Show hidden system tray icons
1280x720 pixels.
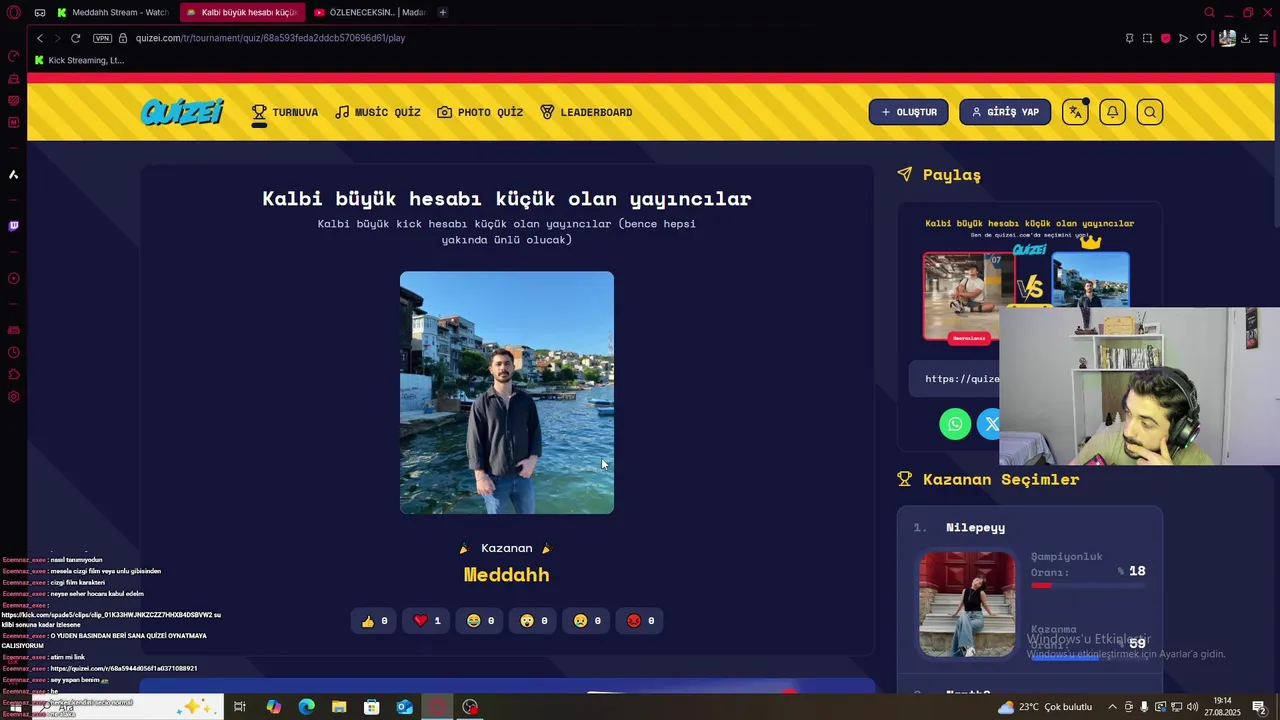coord(1112,707)
